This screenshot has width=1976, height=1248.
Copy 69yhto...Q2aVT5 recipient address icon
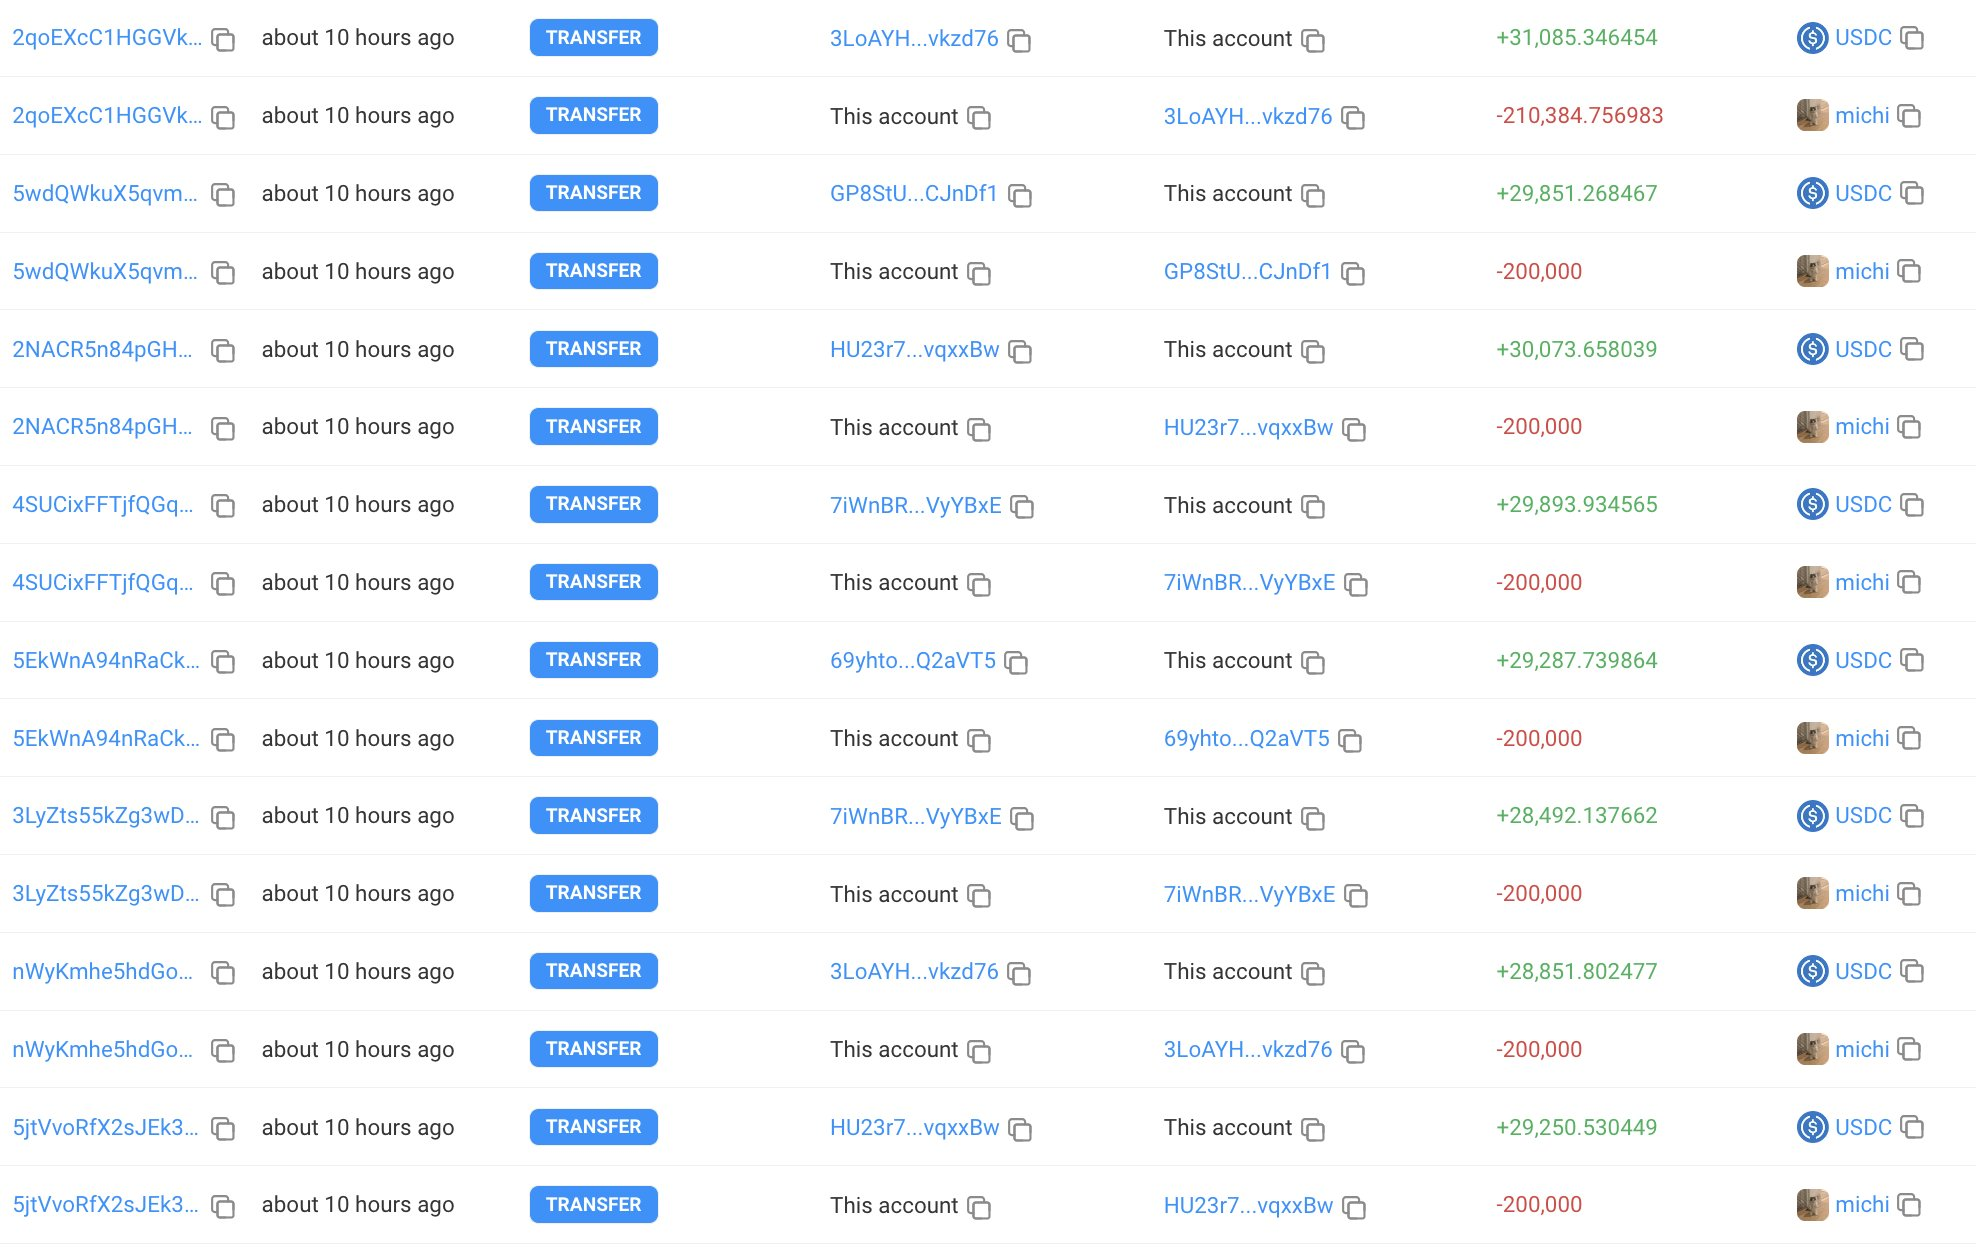(x=1350, y=740)
